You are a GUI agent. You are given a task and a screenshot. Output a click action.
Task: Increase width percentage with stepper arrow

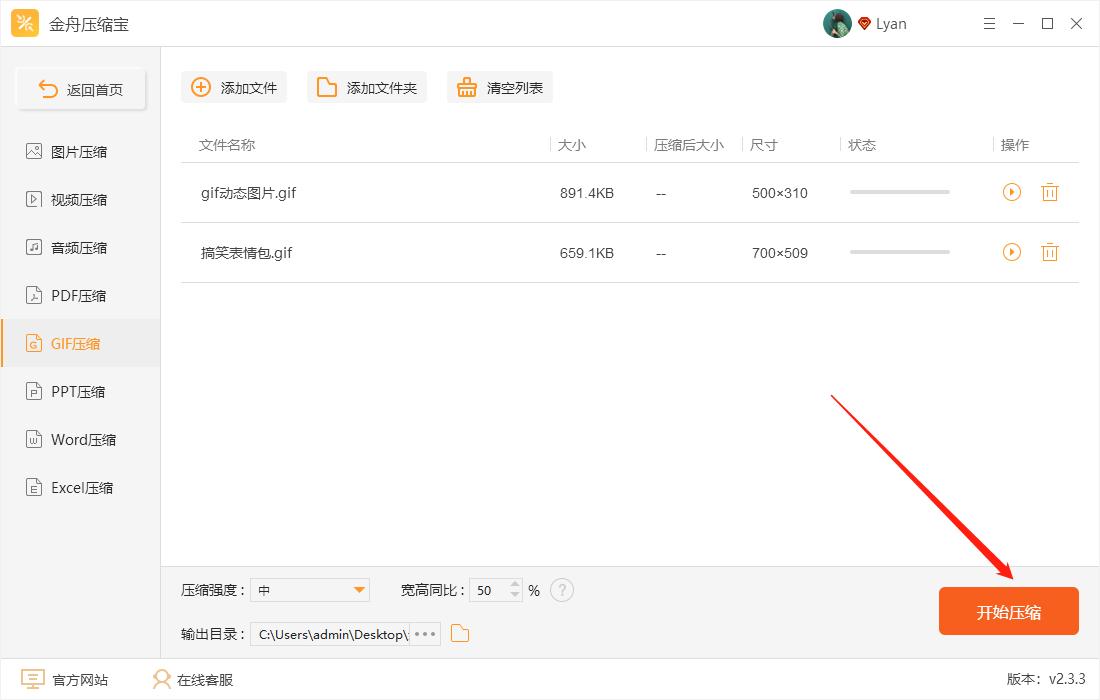click(513, 585)
